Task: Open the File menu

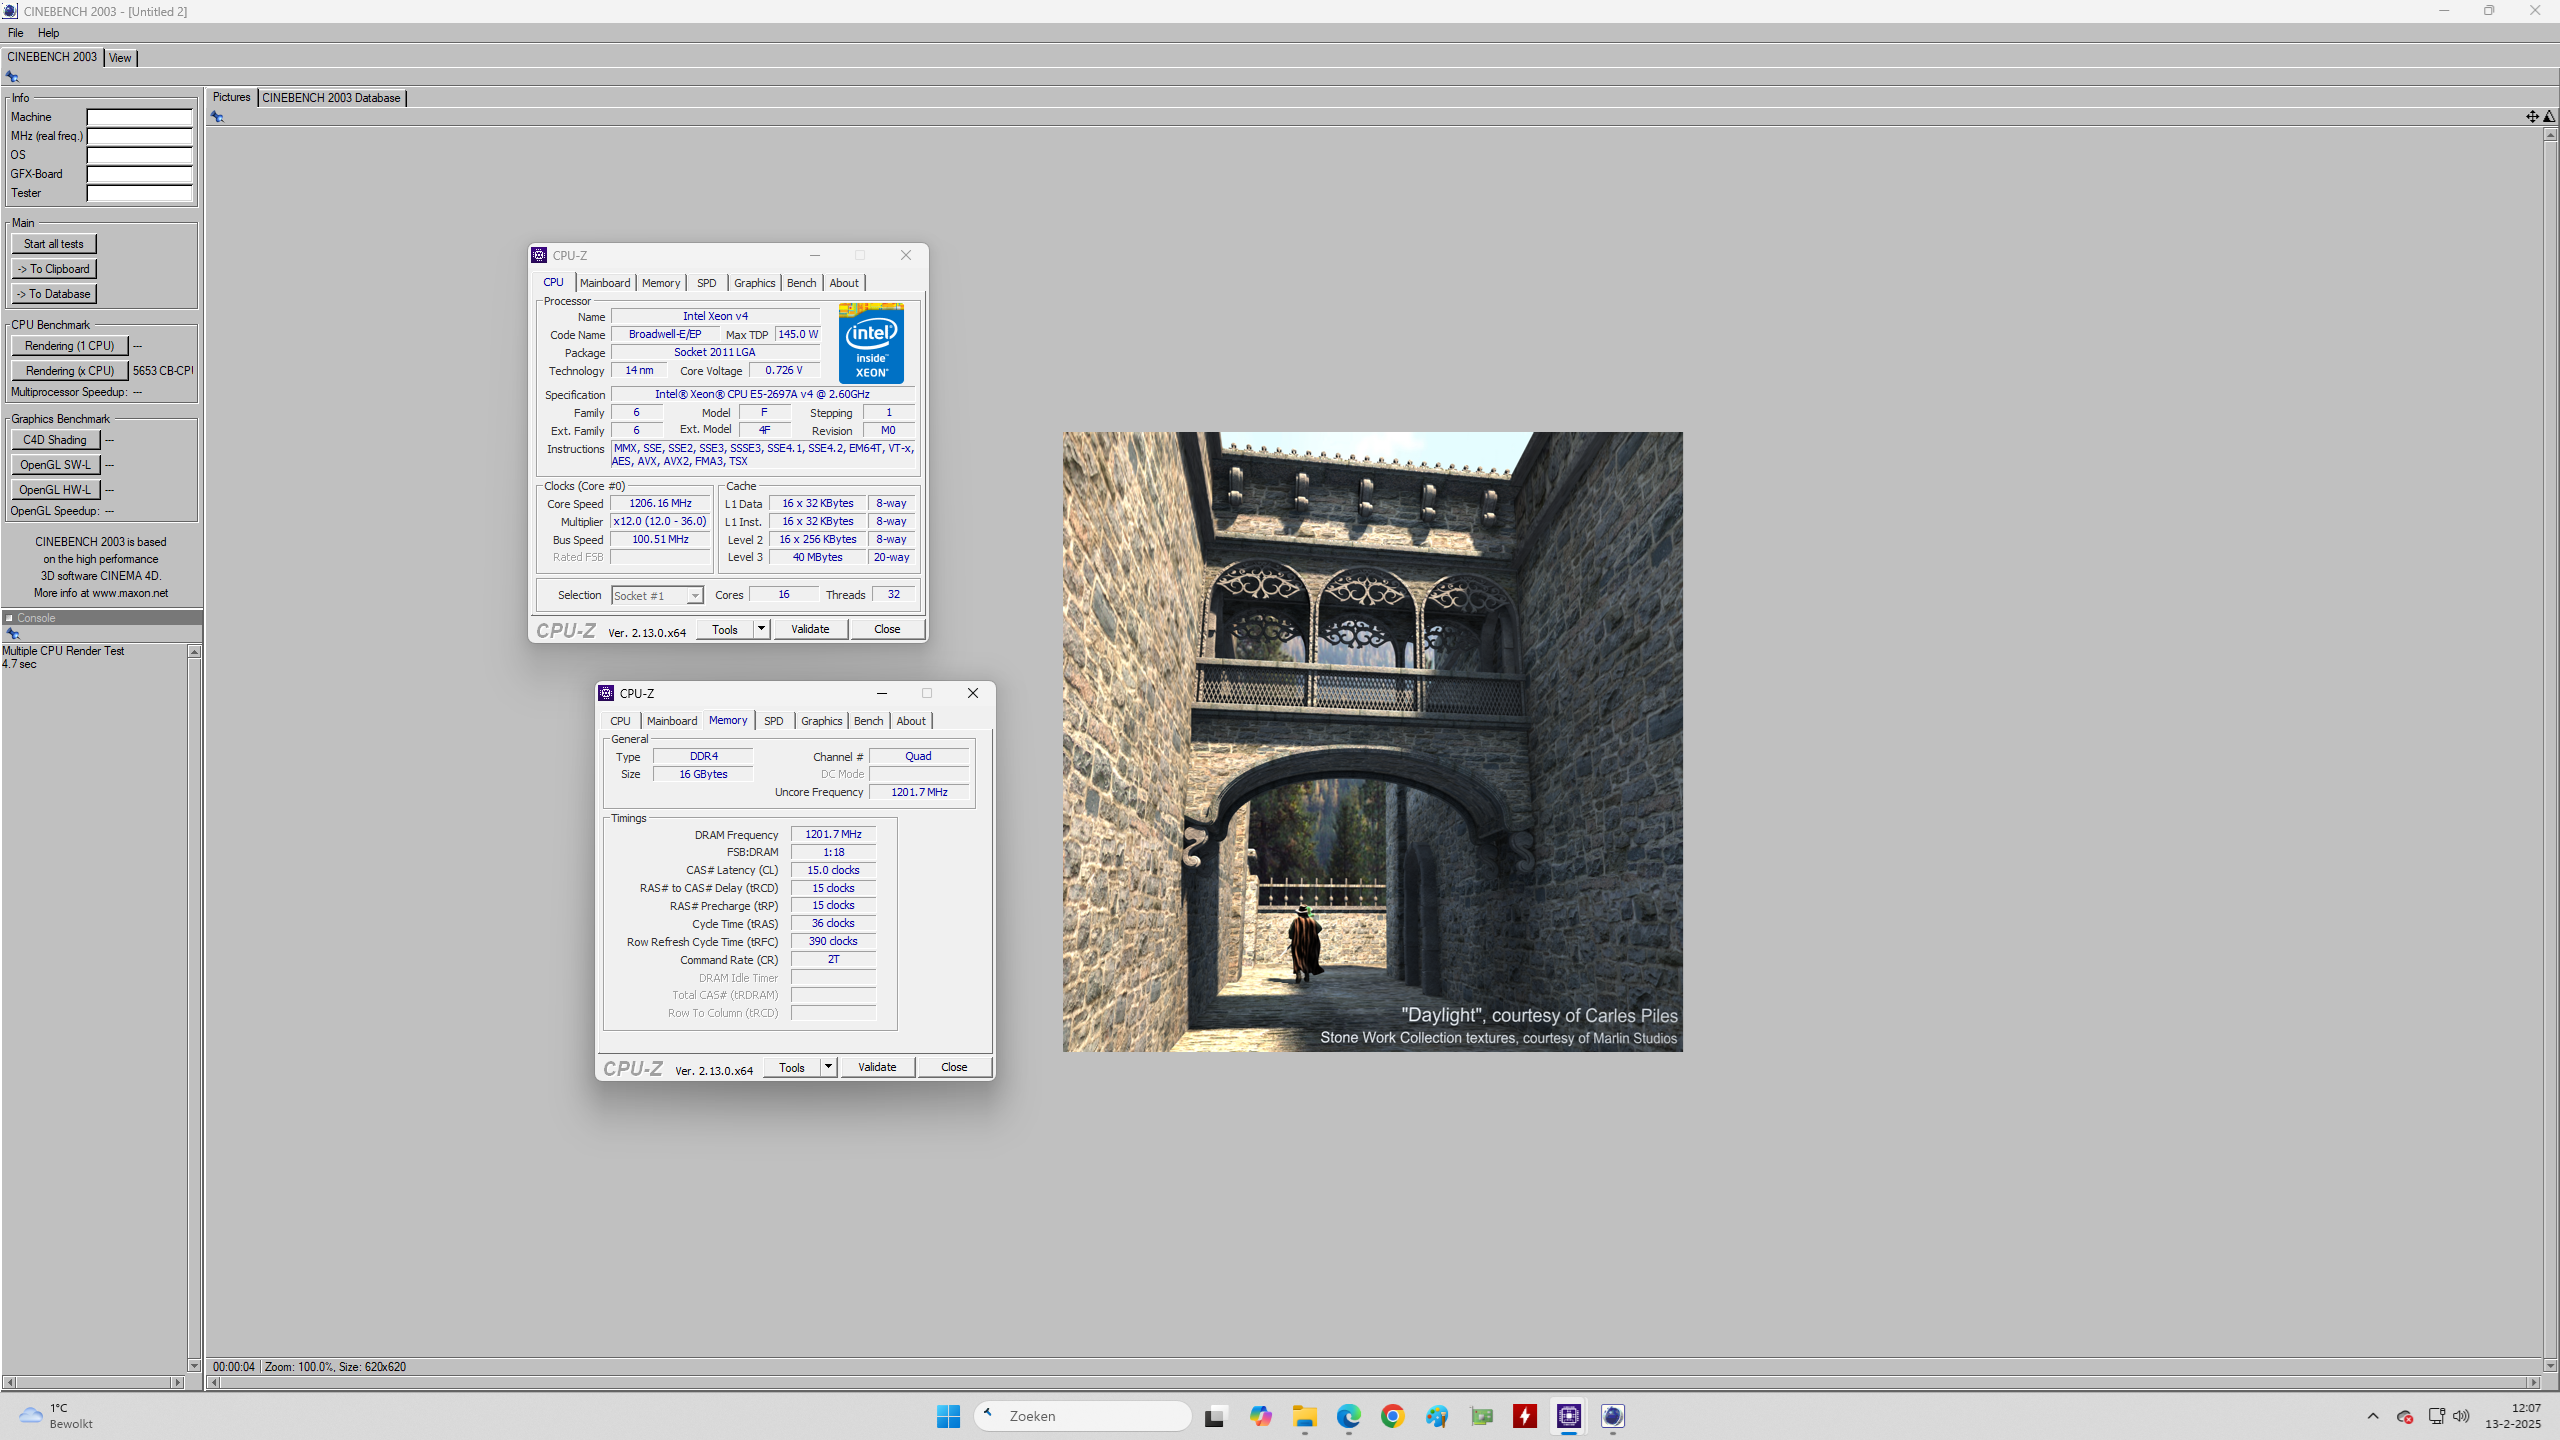Action: pyautogui.click(x=15, y=33)
